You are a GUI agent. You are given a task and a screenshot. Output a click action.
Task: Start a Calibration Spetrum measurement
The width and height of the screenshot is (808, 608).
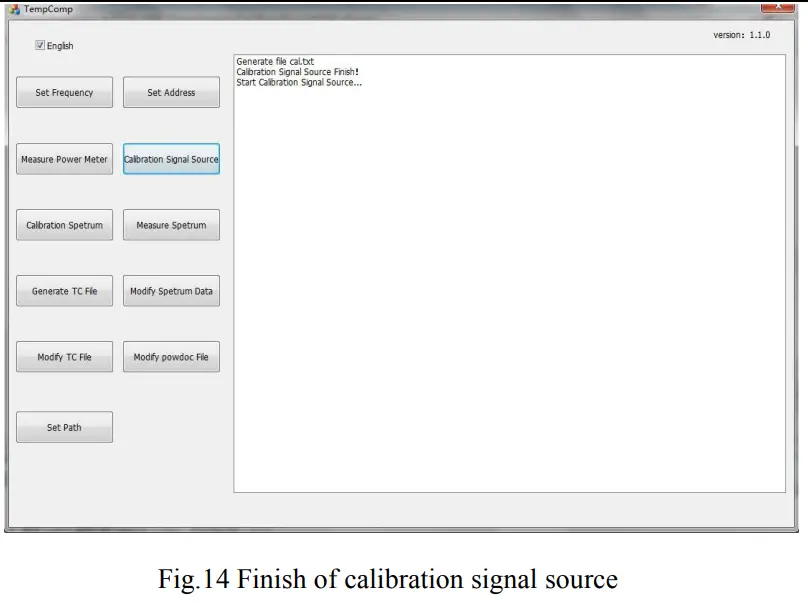(x=64, y=224)
